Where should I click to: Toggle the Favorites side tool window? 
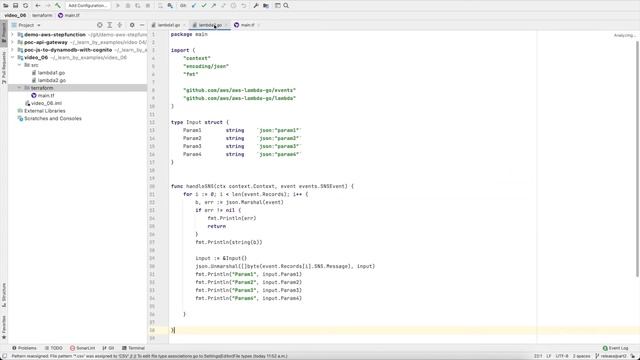[x=4, y=327]
